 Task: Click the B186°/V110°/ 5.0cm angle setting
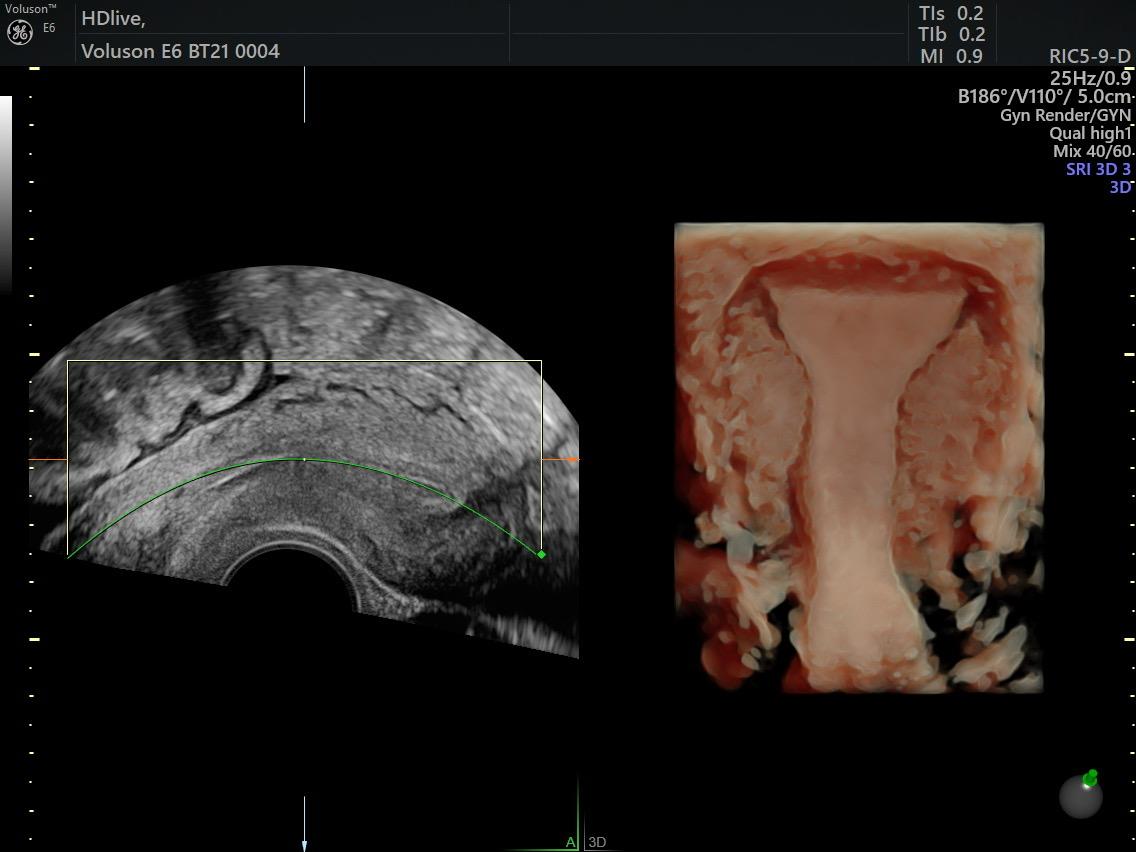point(1044,97)
